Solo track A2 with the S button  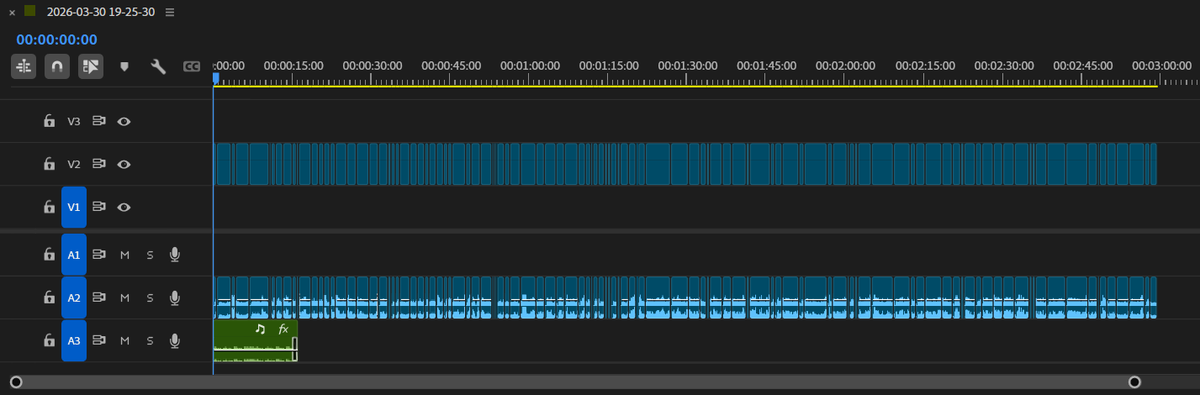pyautogui.click(x=150, y=297)
